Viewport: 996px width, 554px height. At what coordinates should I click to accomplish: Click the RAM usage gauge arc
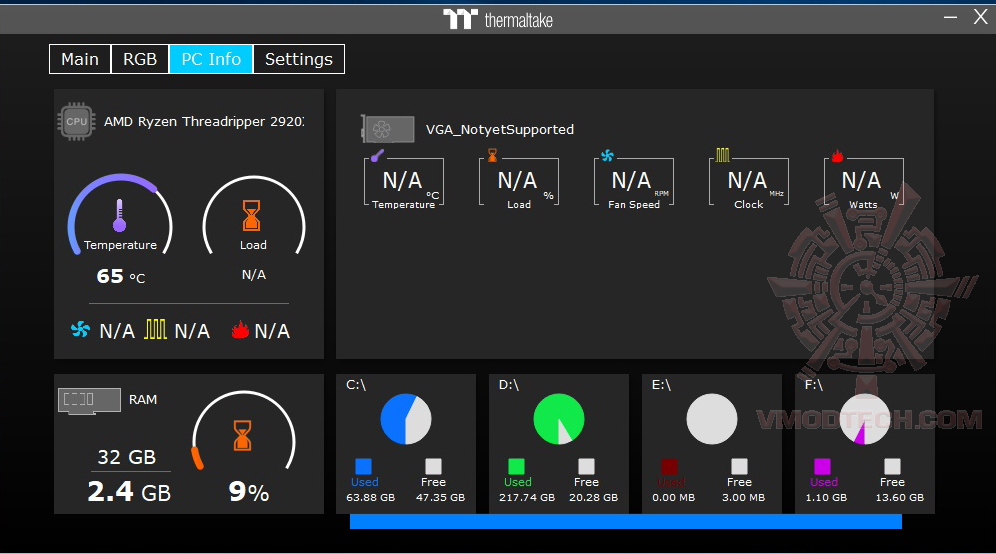point(244,430)
